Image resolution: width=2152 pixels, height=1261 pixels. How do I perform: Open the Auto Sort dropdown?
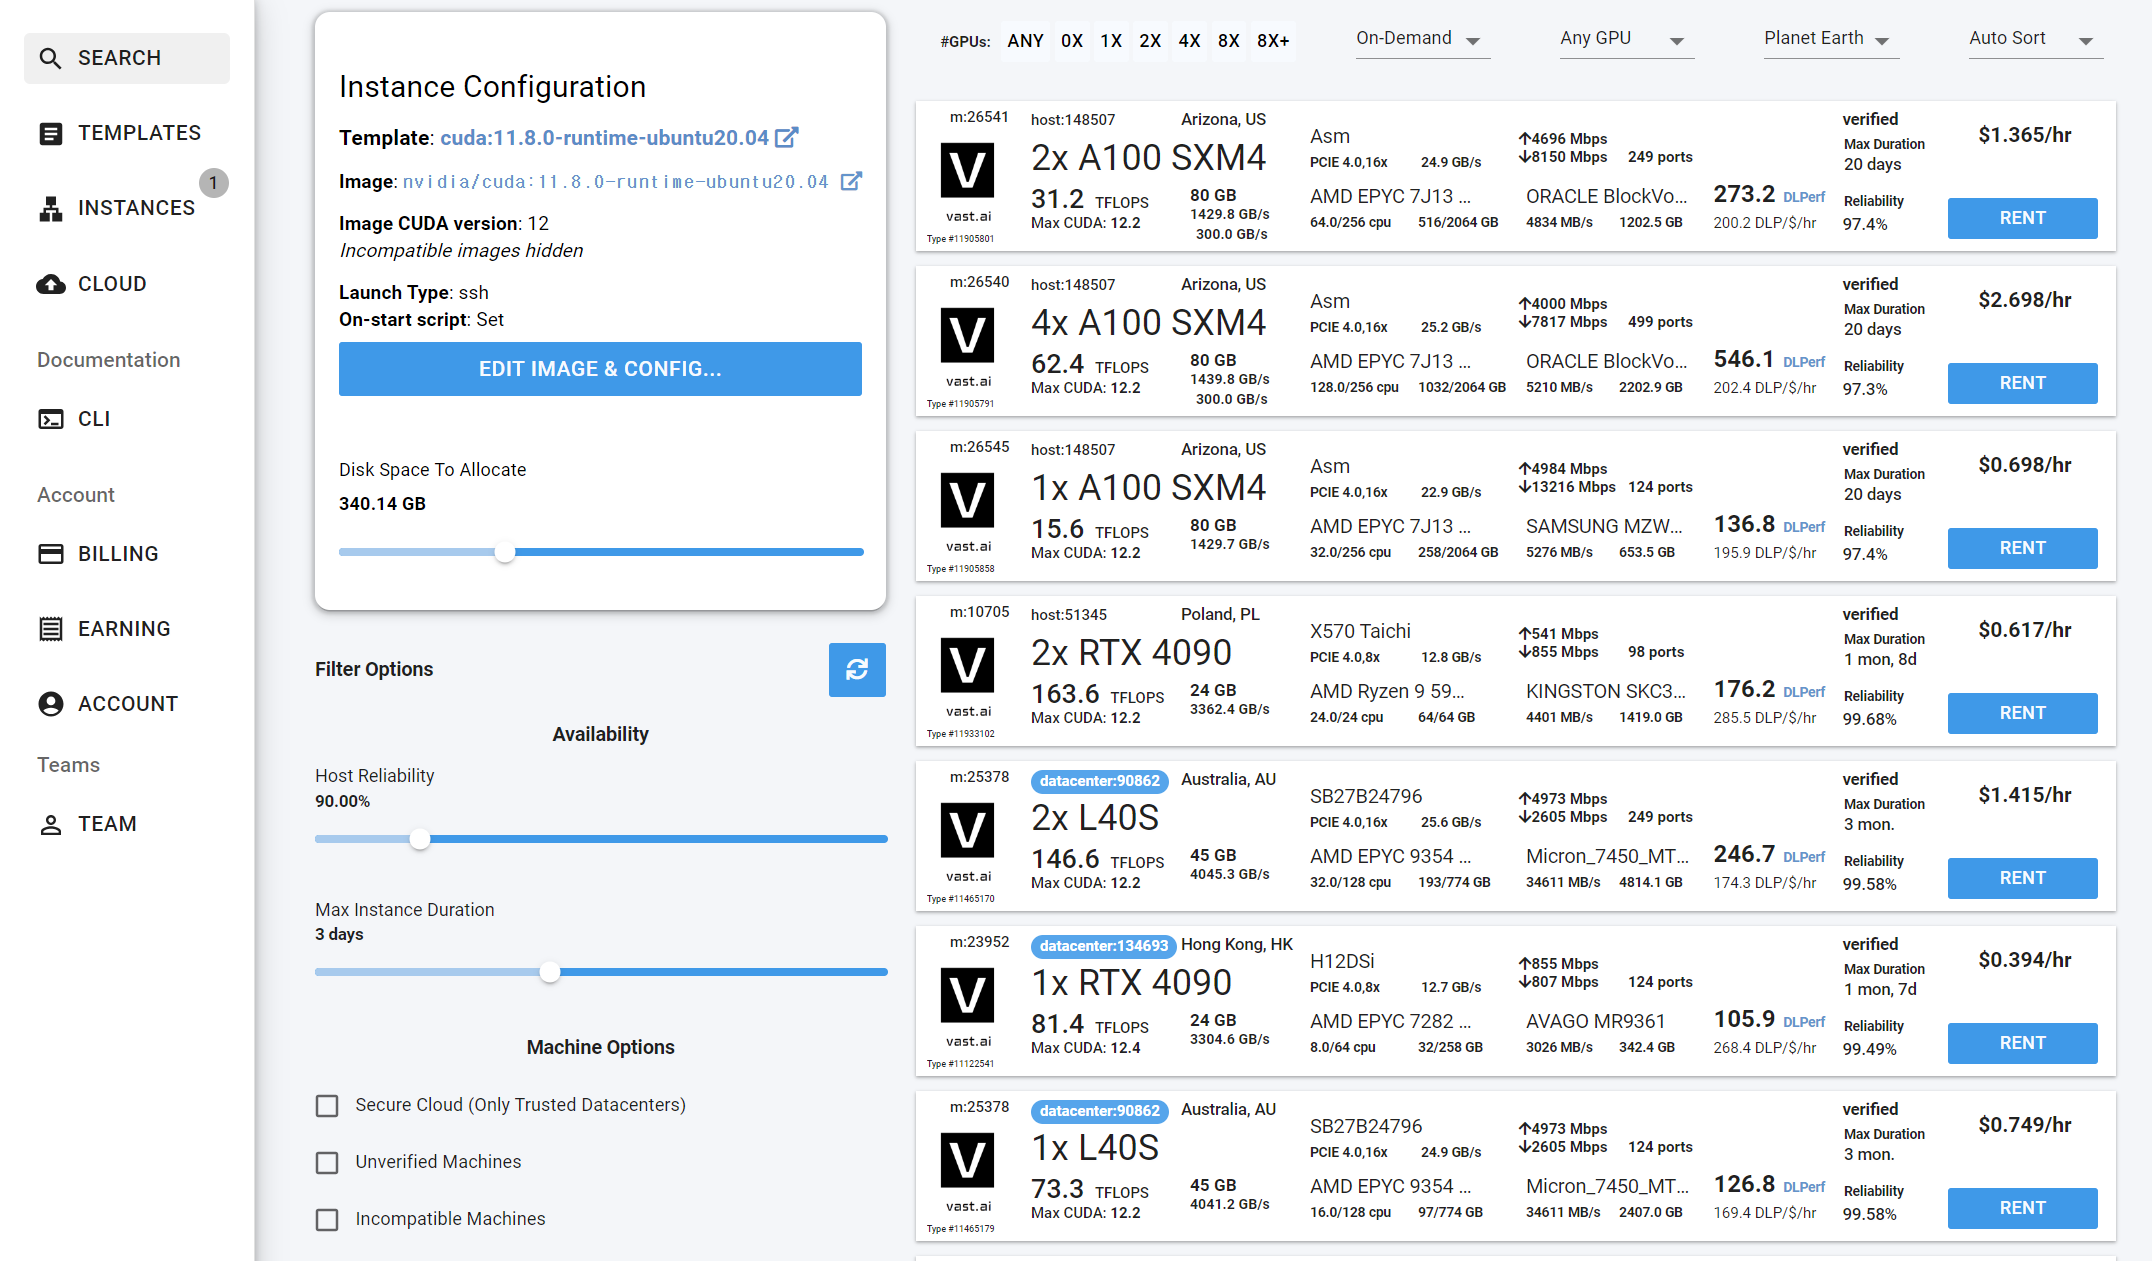[x=2035, y=39]
